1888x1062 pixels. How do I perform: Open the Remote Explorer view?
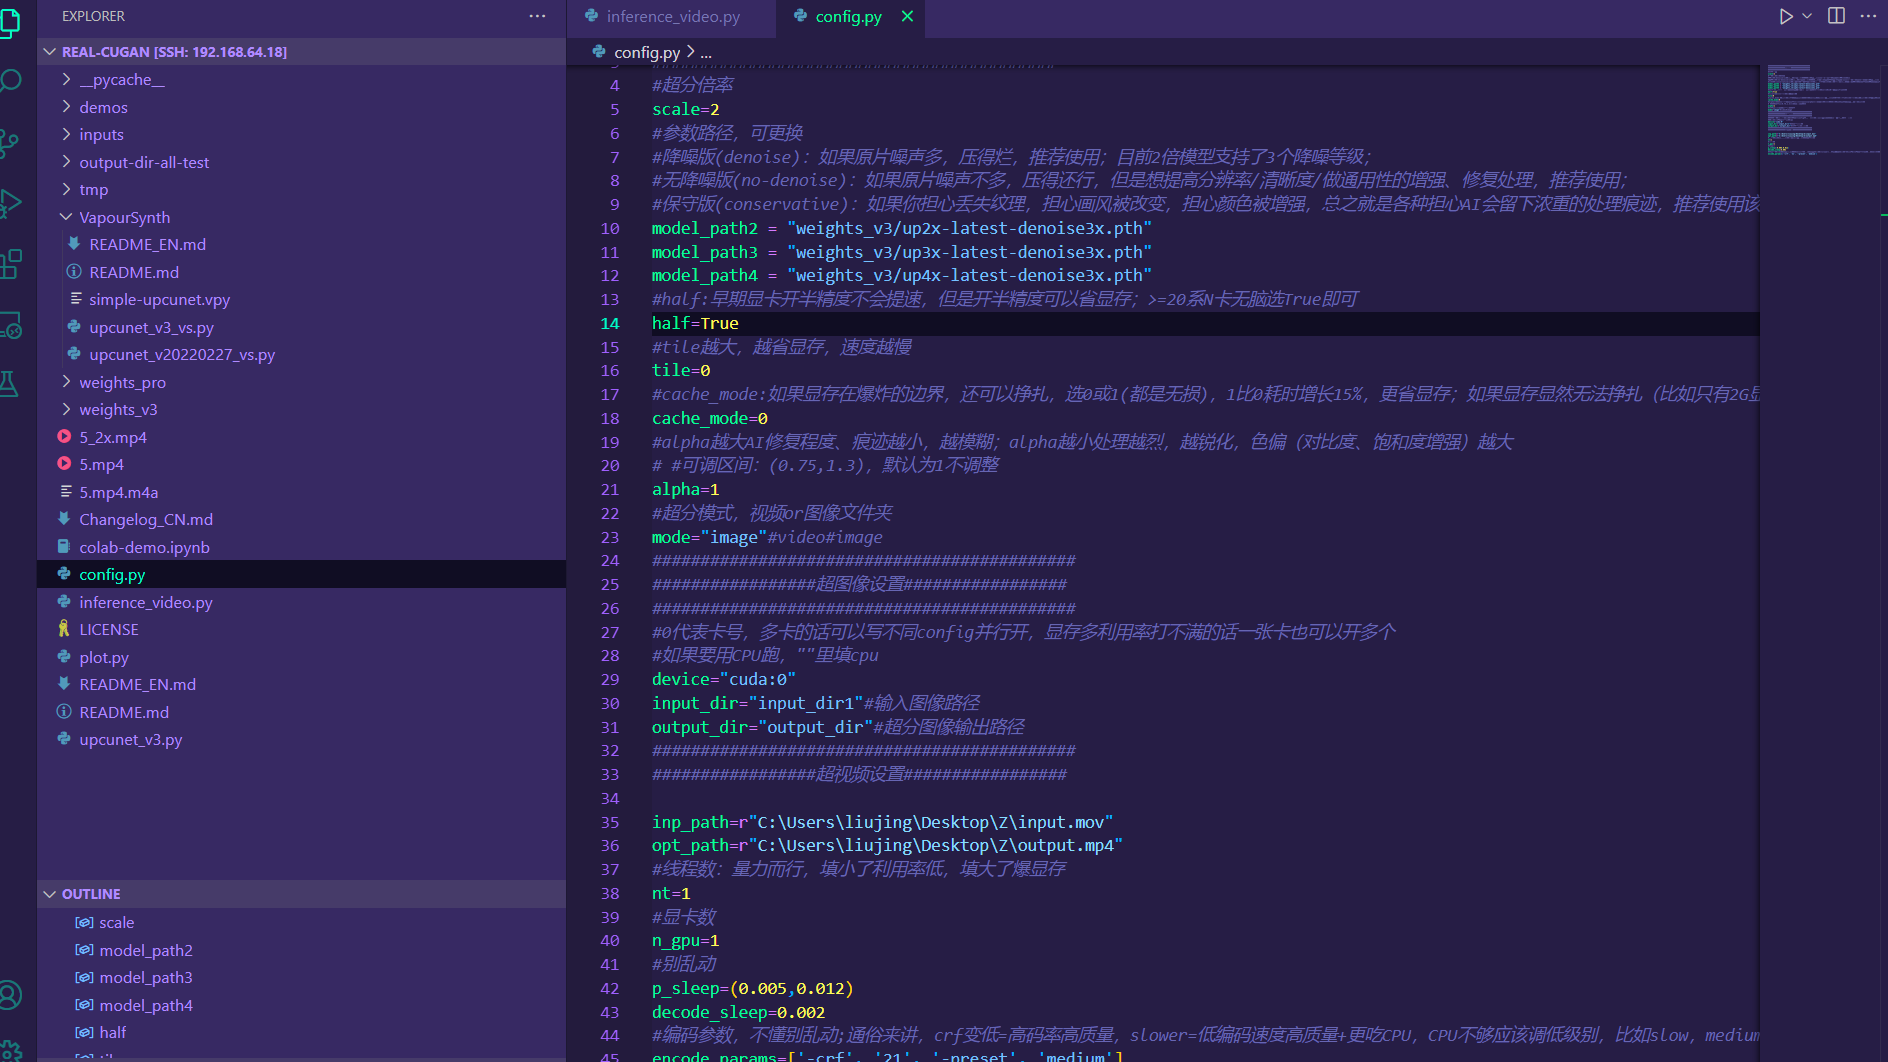coord(10,325)
